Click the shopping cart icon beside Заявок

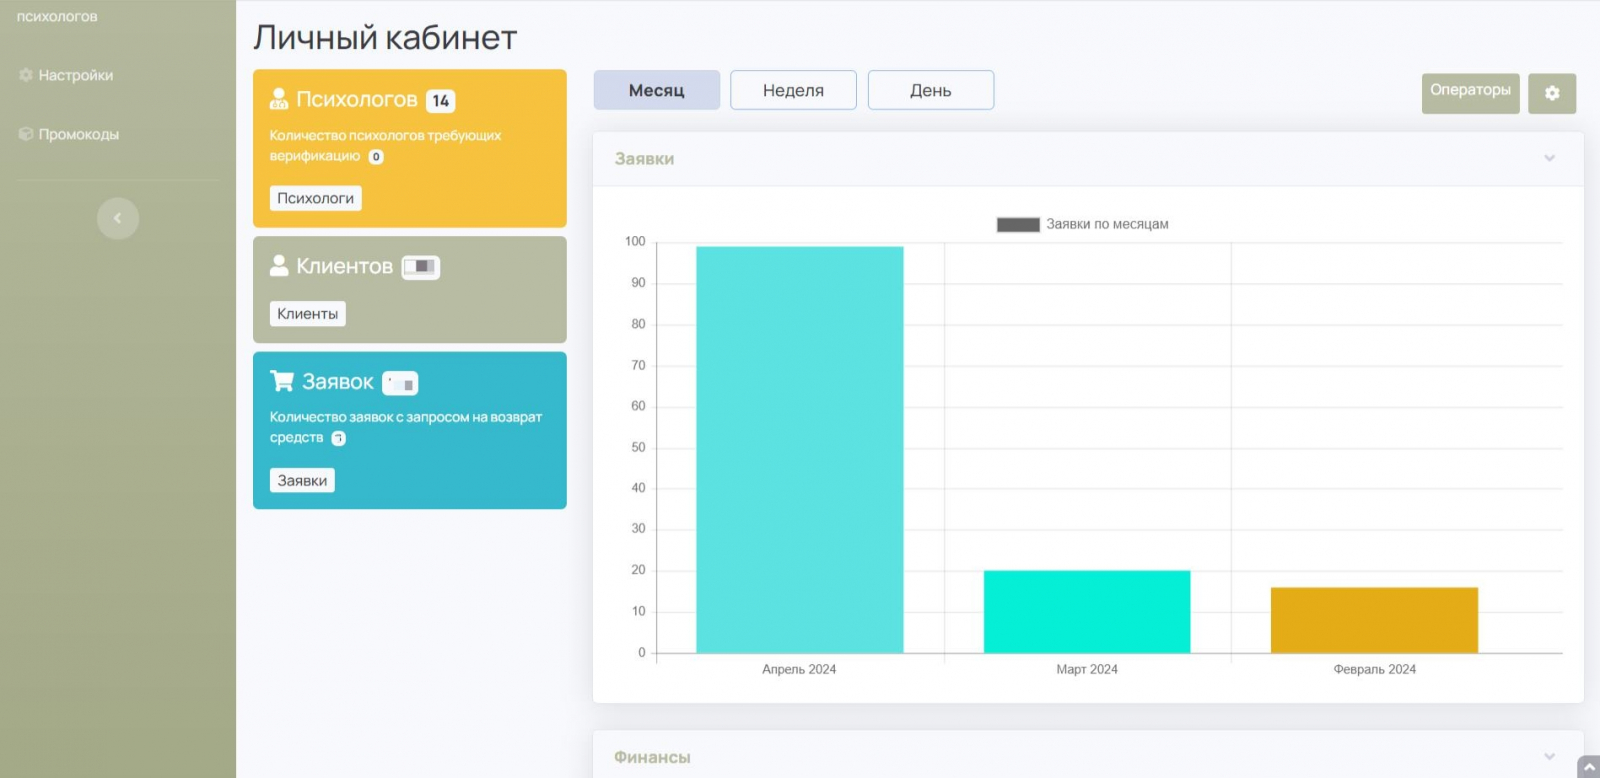(x=282, y=381)
